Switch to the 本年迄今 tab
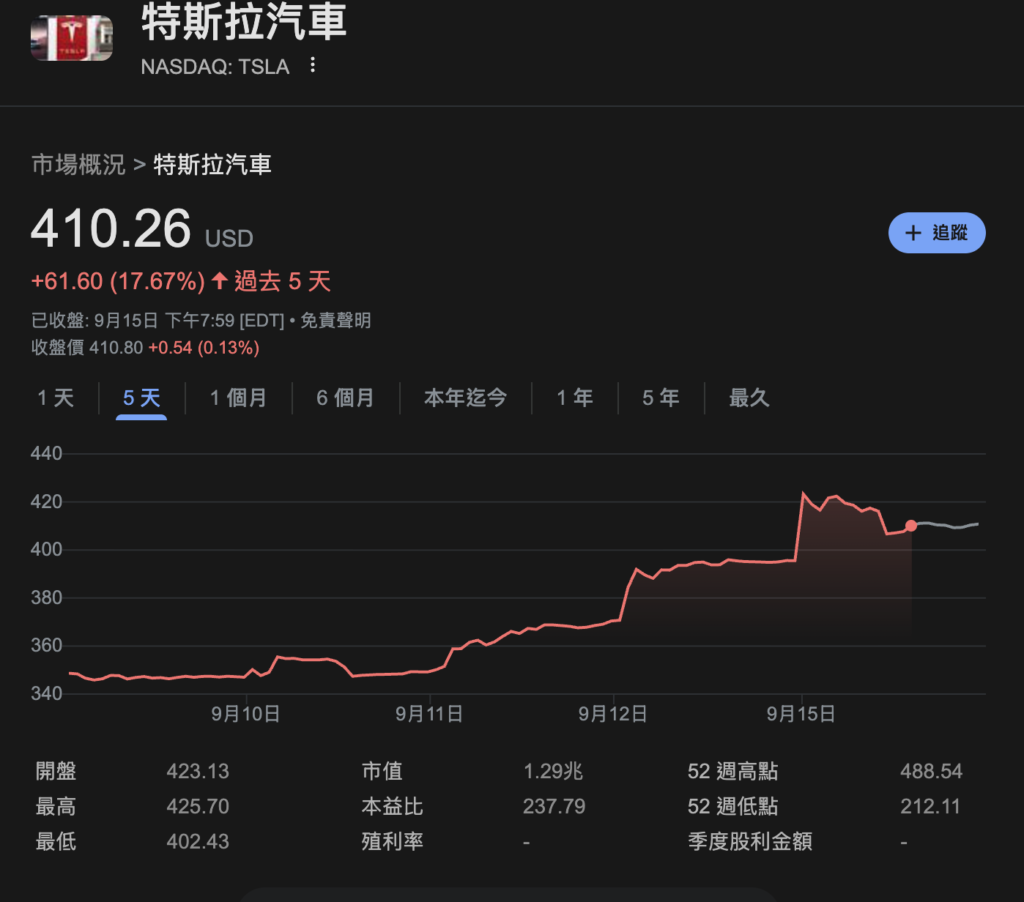Screen dimensions: 1024x902 (x=465, y=398)
